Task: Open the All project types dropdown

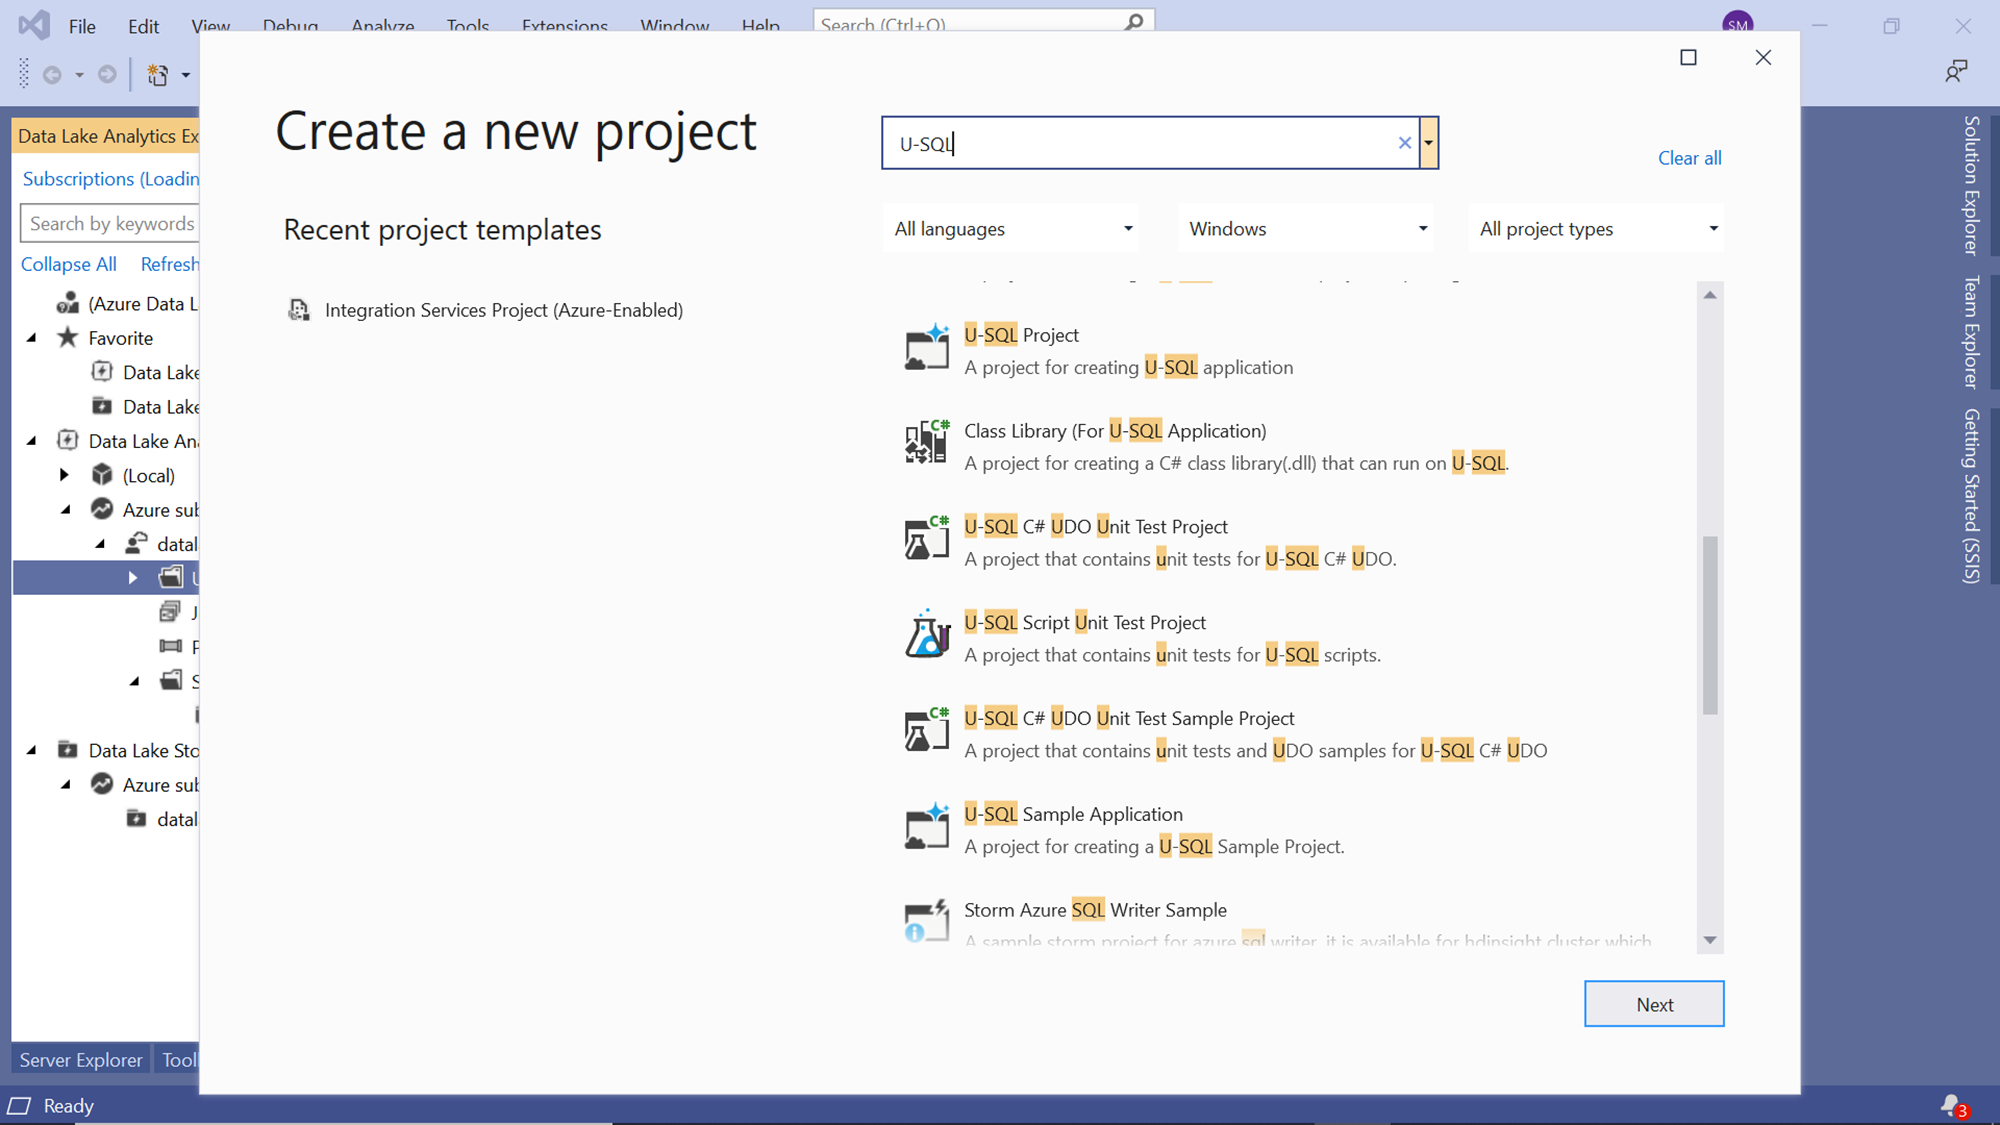Action: (1597, 229)
